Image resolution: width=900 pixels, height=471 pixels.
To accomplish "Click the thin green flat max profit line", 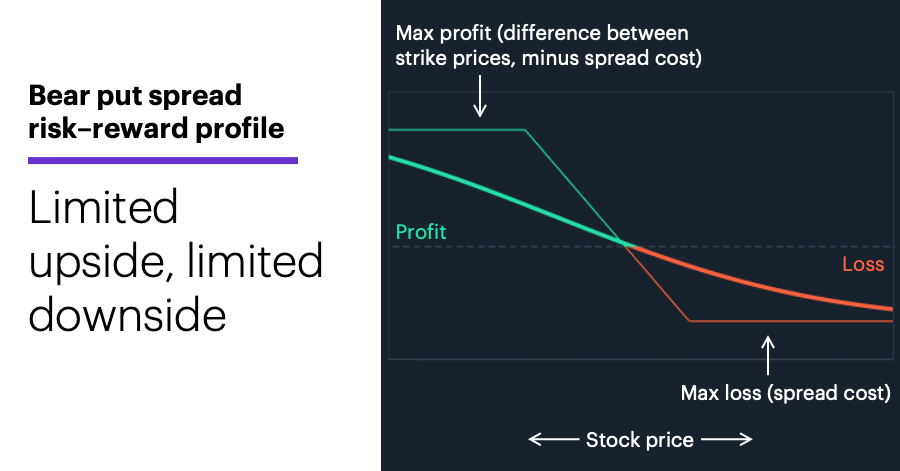I will click(457, 130).
